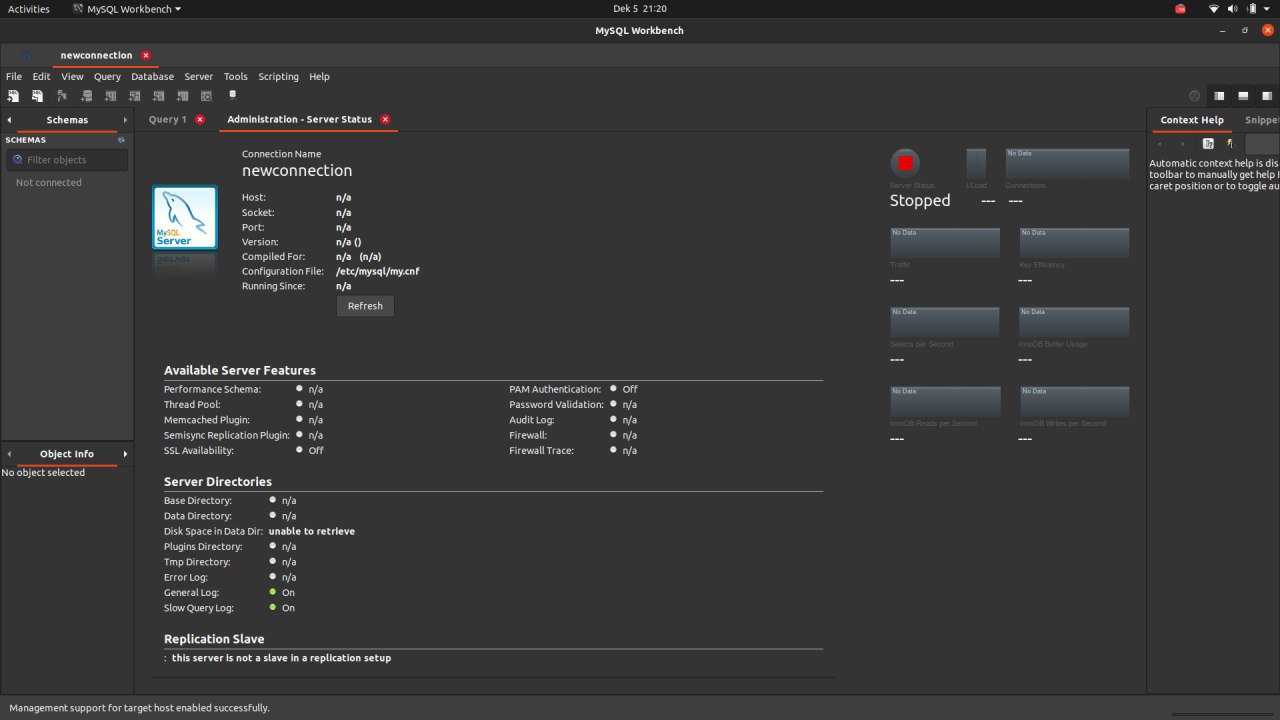Click the create stored procedure toolbar icon

coord(158,96)
